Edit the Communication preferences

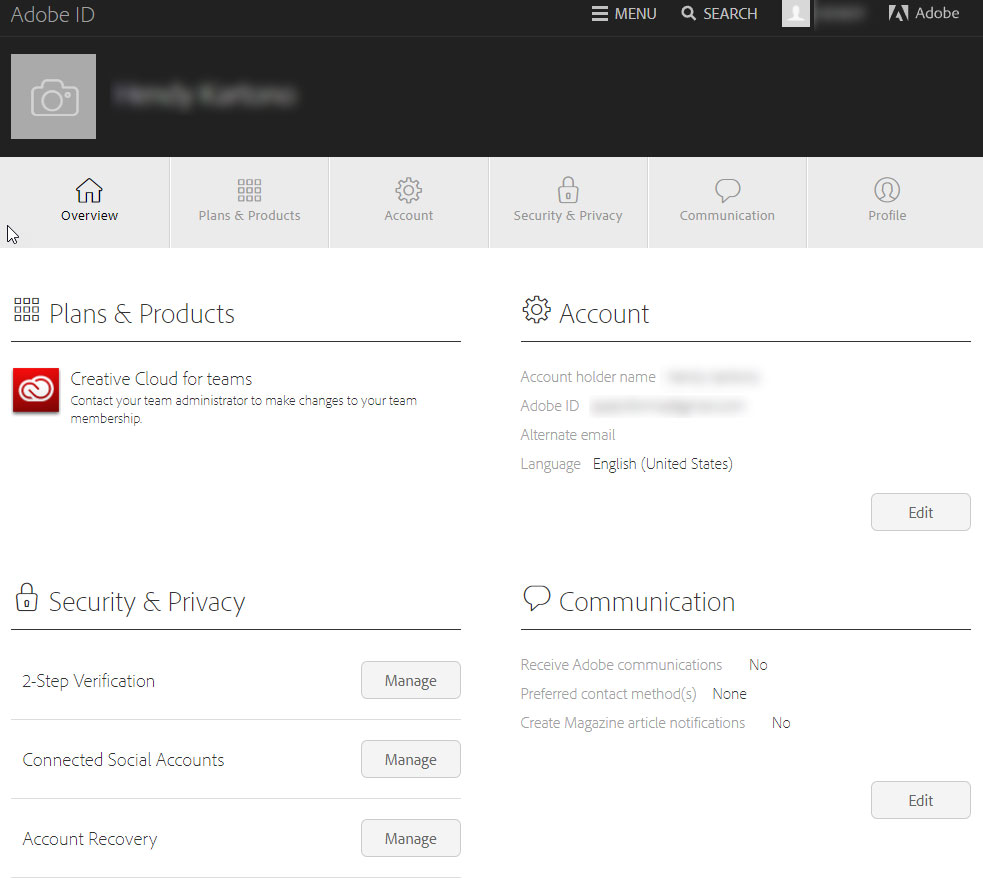920,800
